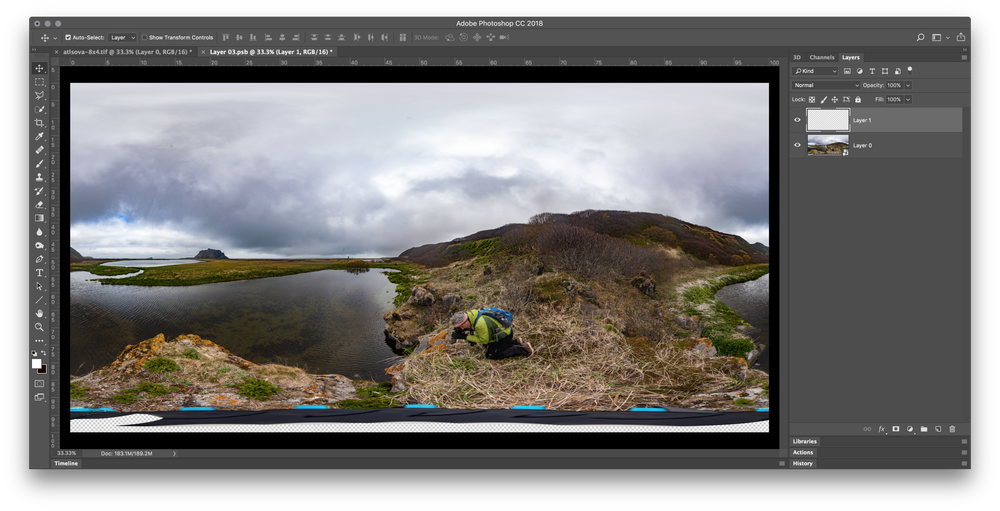Hide Layer 0 visibility eye

click(x=797, y=145)
